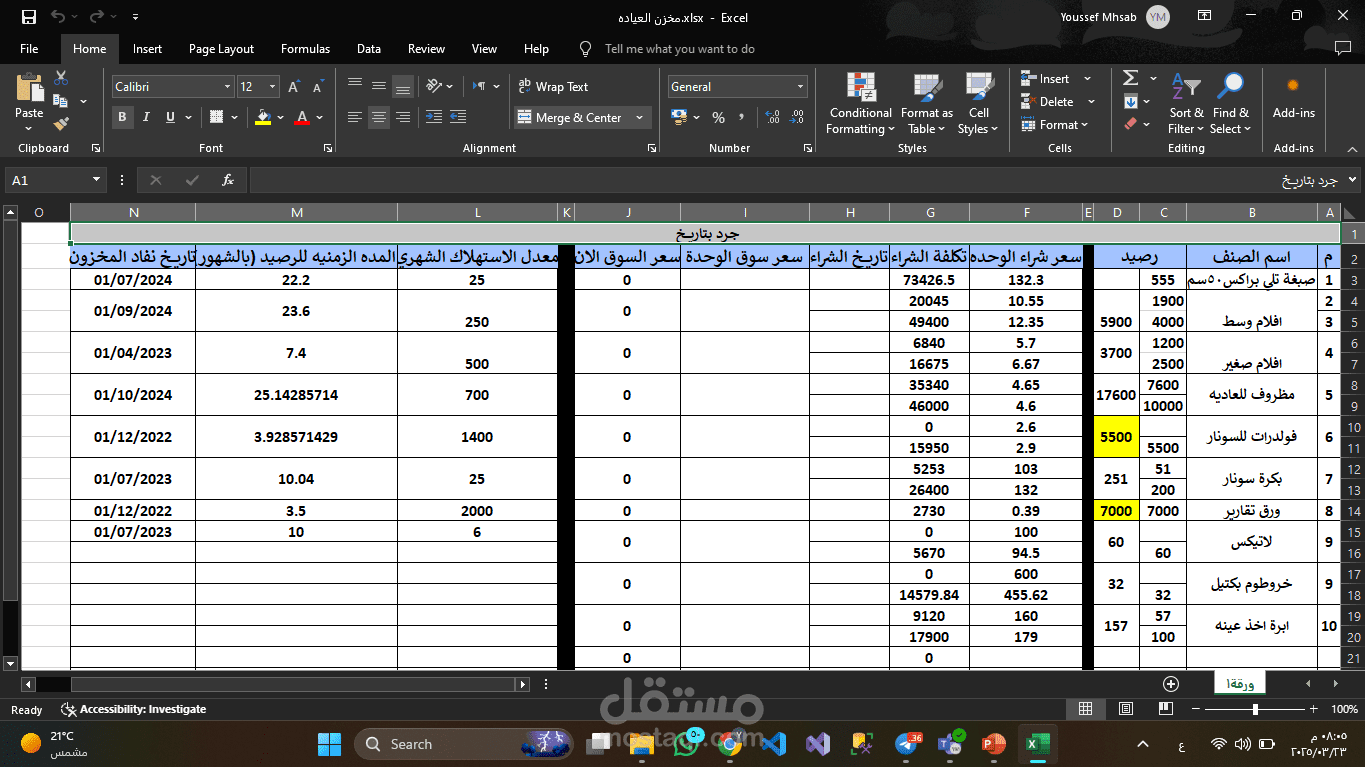Switch to Page Layout view icon

(x=1126, y=709)
